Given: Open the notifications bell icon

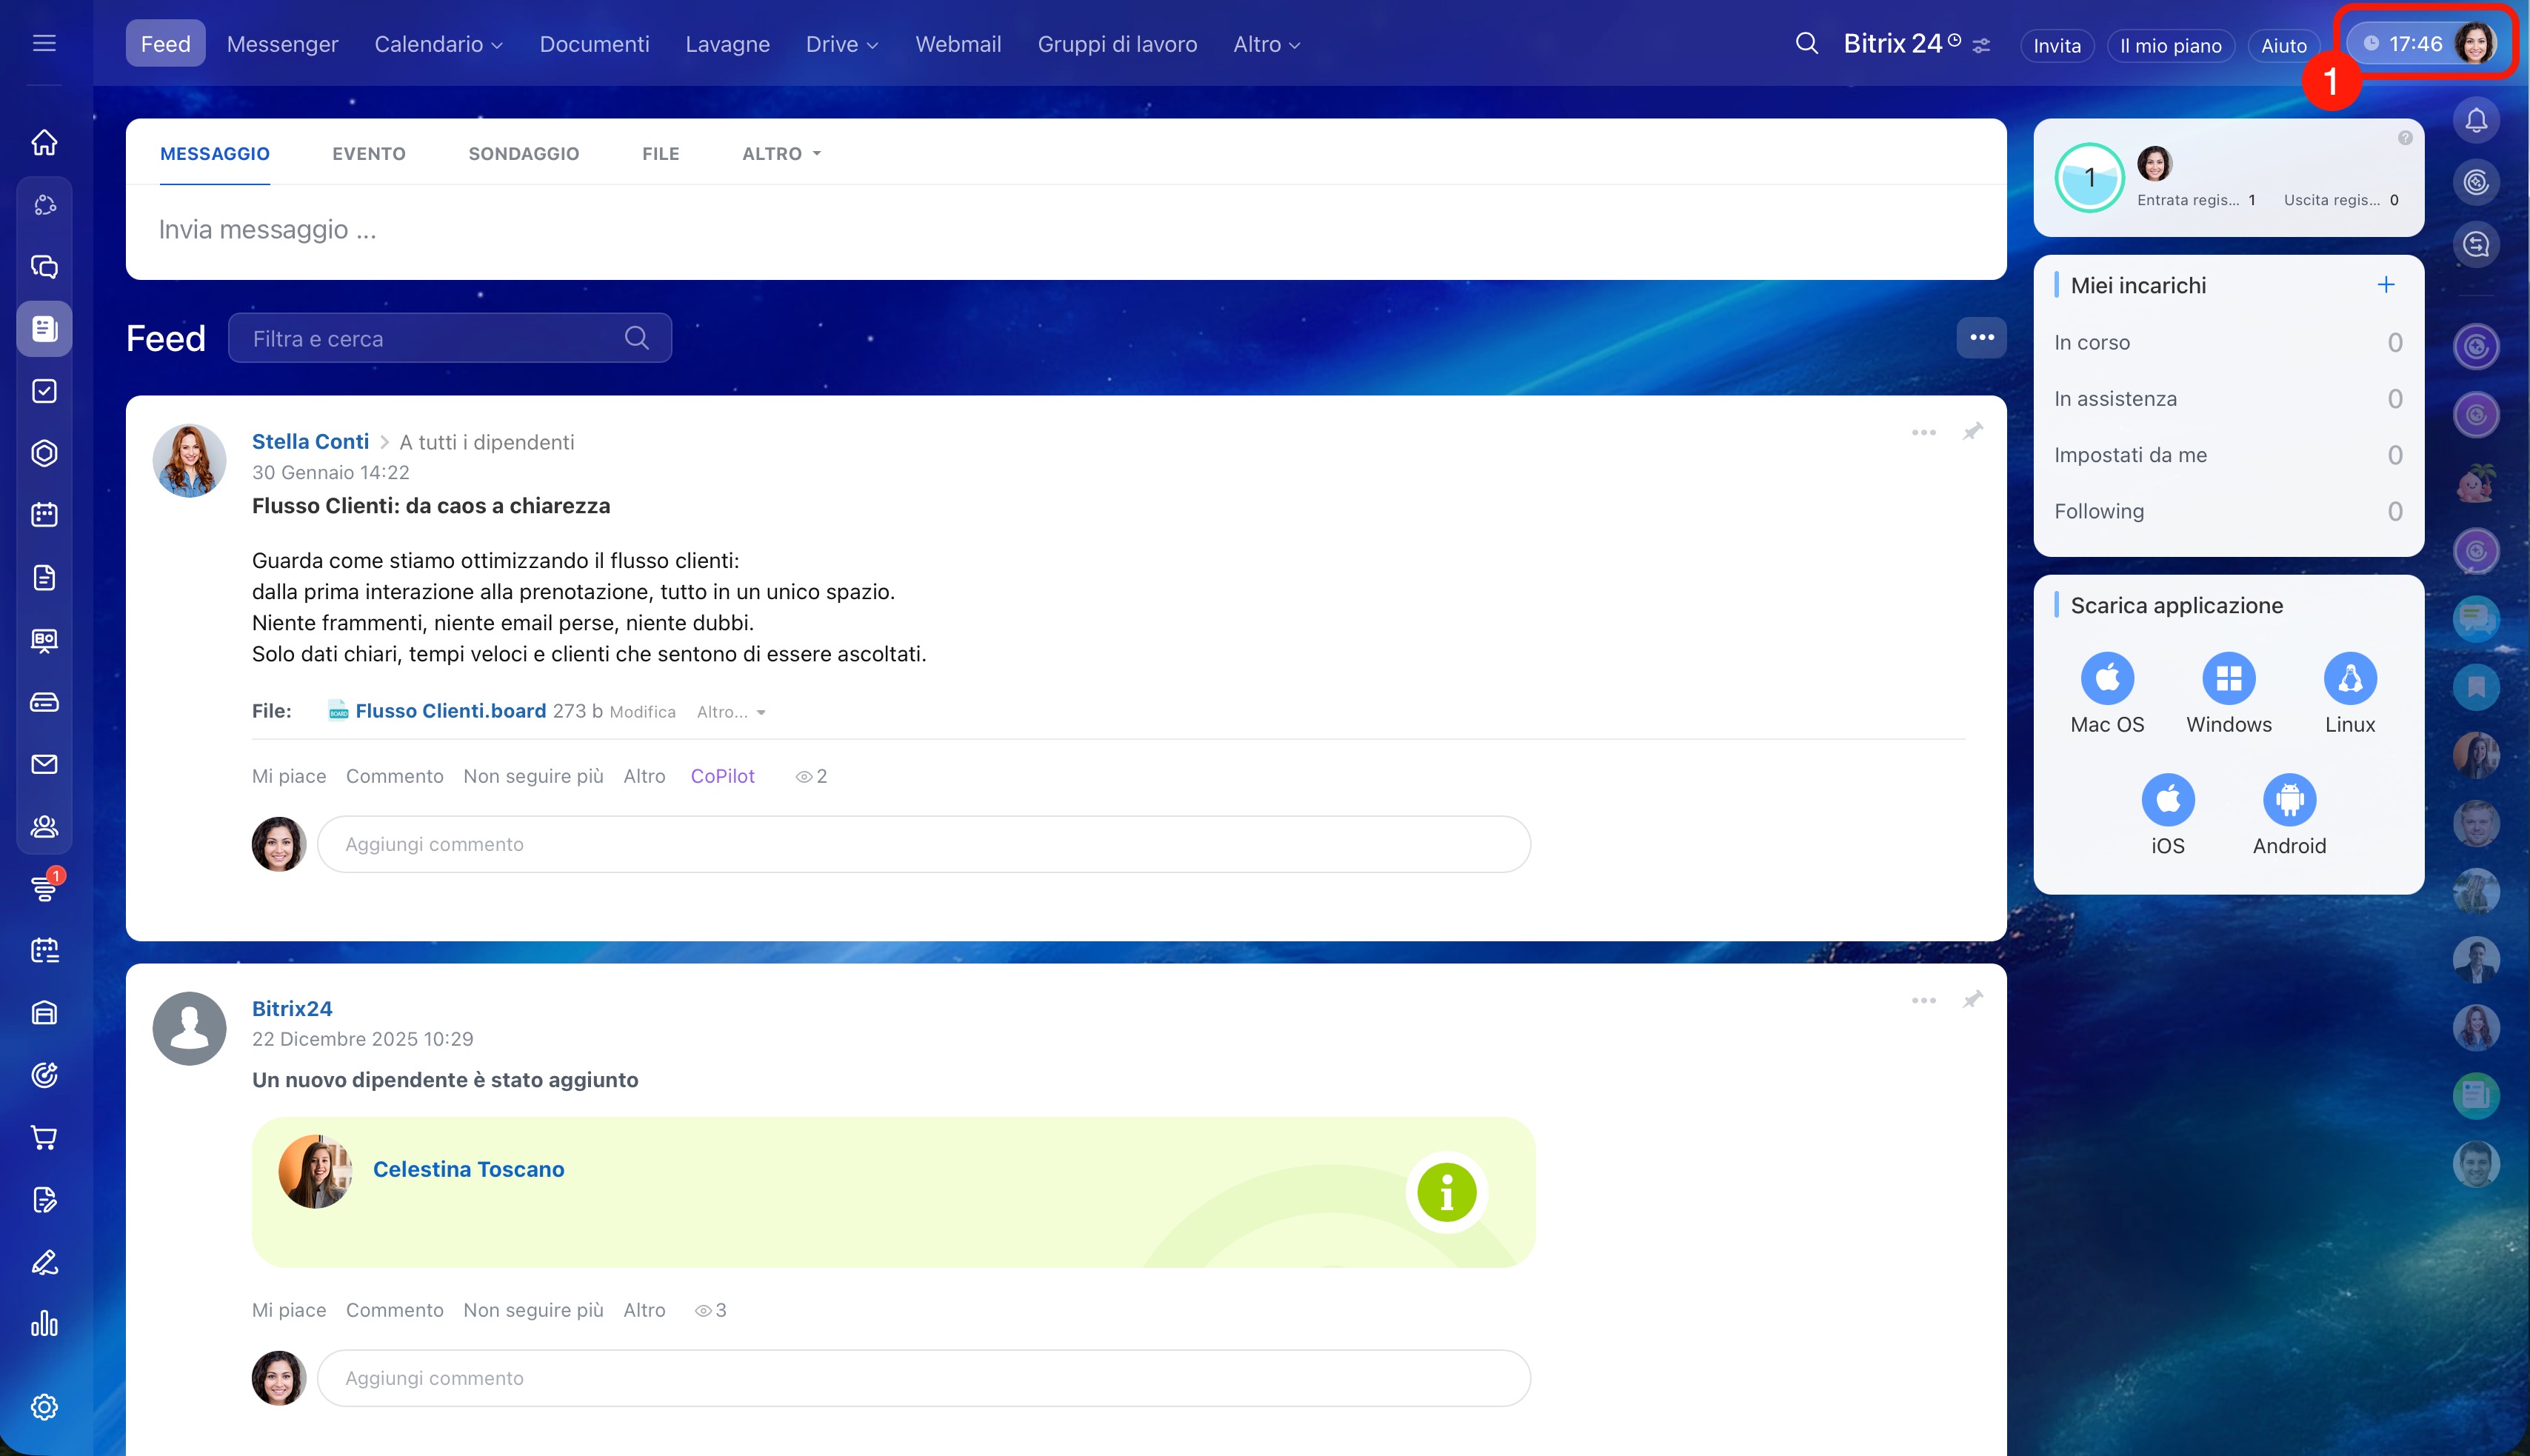Looking at the screenshot, I should coord(2475,121).
